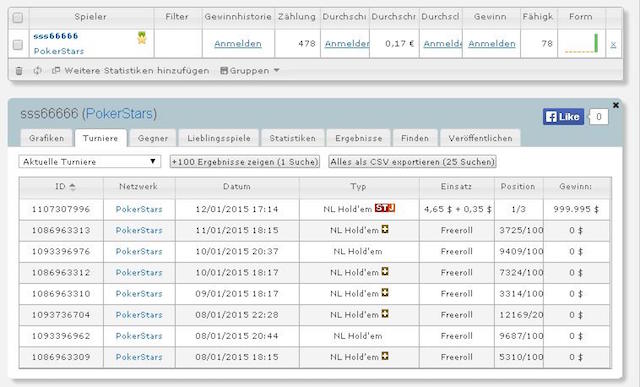
Task: Click PokerStars link in row 1093396976
Action: [x=139, y=251]
